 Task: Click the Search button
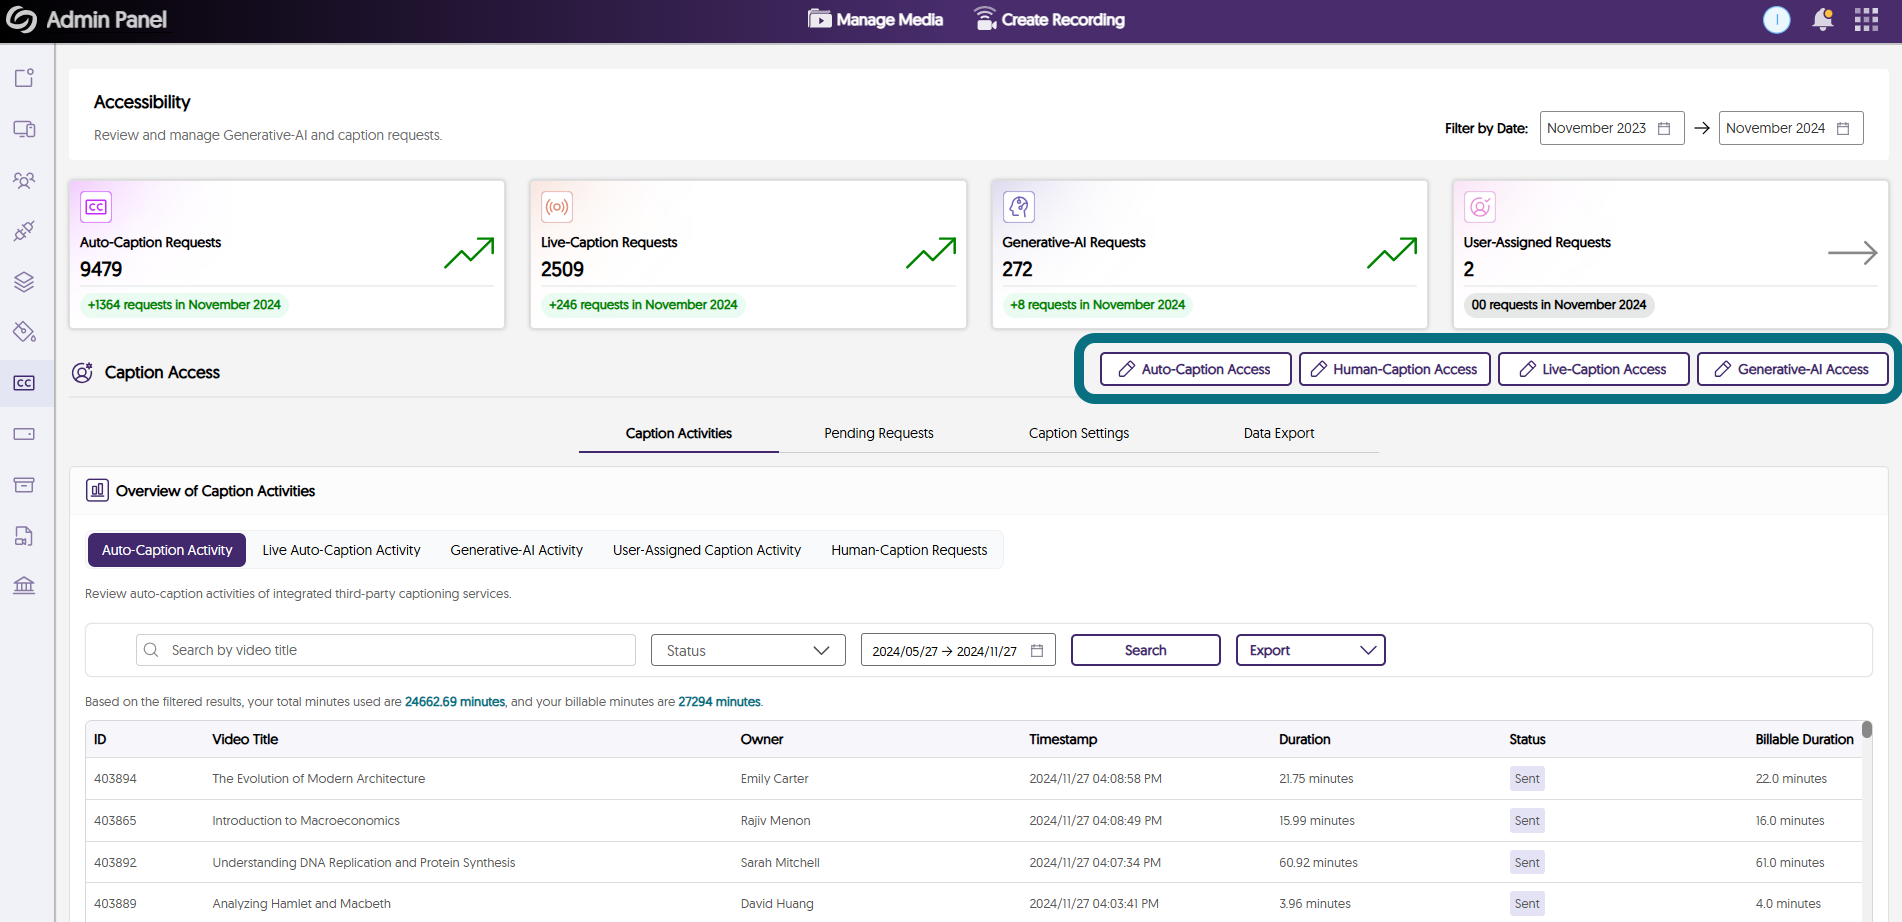point(1145,650)
